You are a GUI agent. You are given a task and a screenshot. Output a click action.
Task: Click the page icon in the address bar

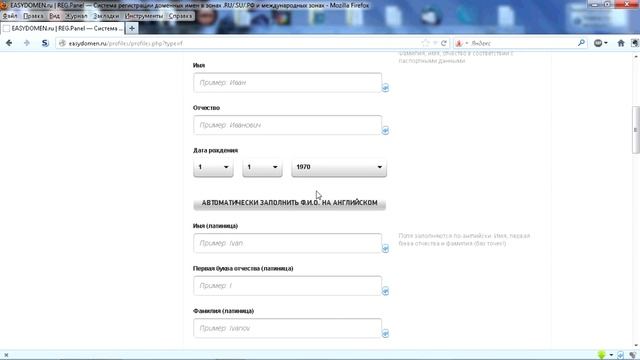(62, 43)
